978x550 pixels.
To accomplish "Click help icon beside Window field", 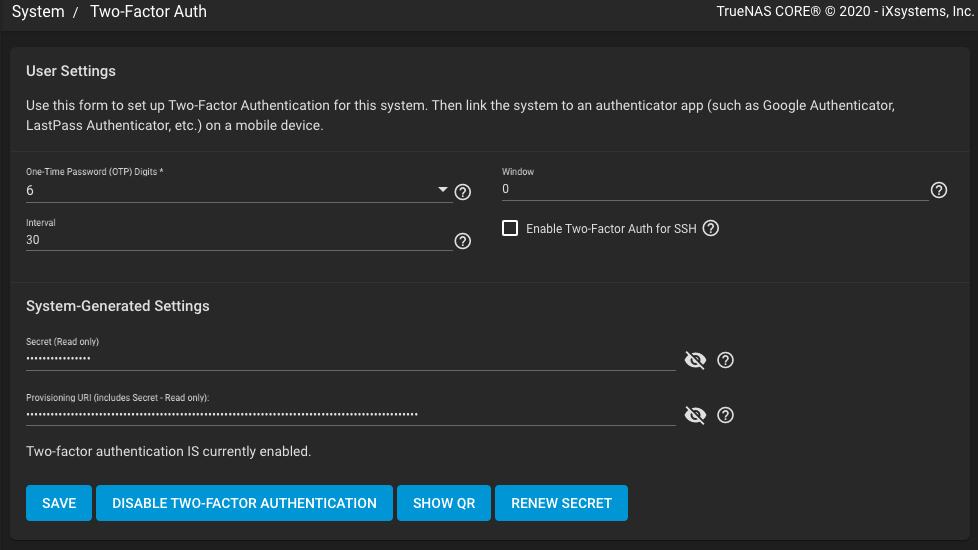I will (939, 190).
